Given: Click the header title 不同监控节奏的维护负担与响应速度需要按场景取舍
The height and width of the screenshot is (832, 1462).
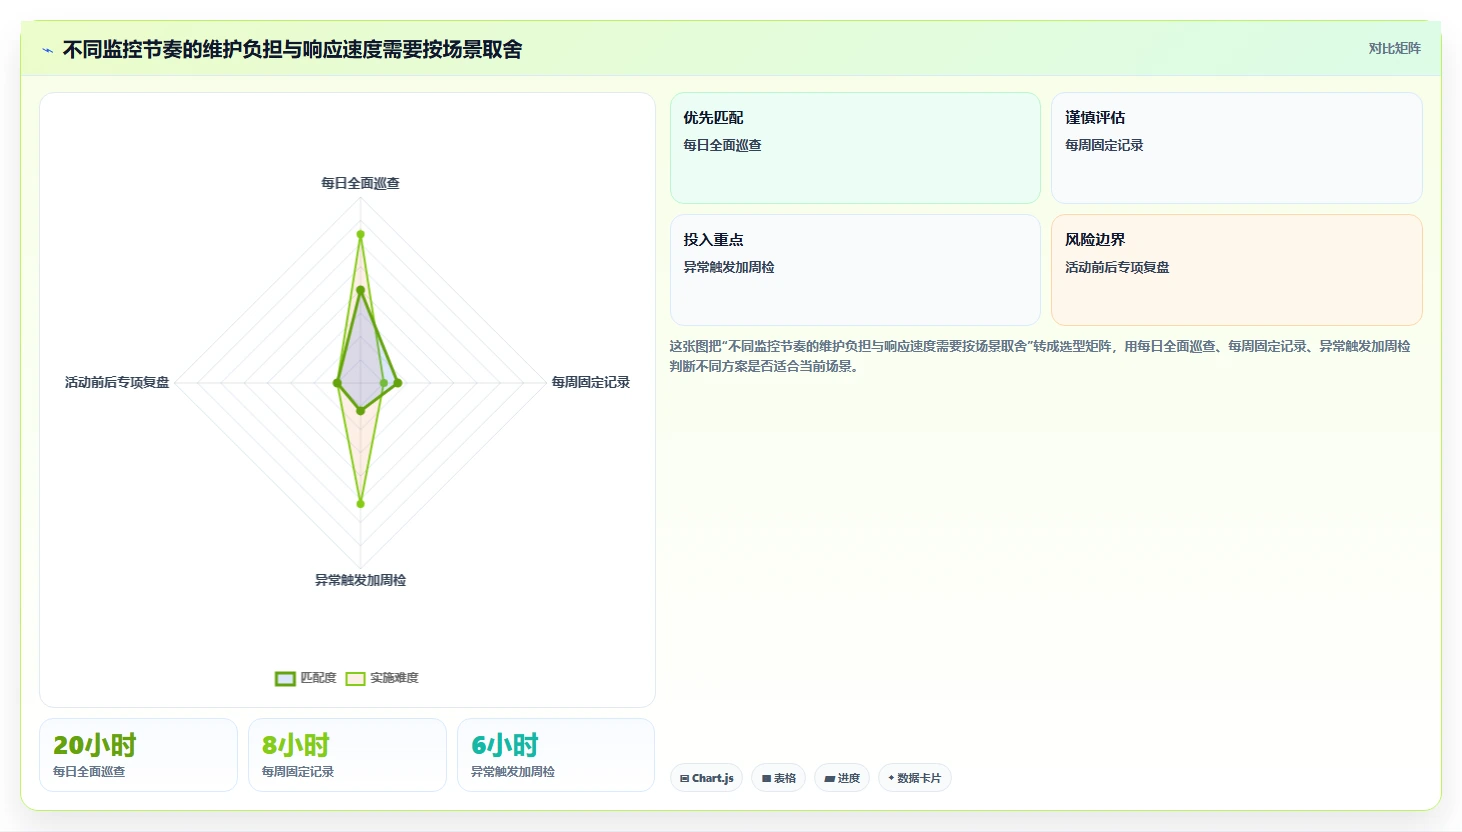Looking at the screenshot, I should 292,49.
